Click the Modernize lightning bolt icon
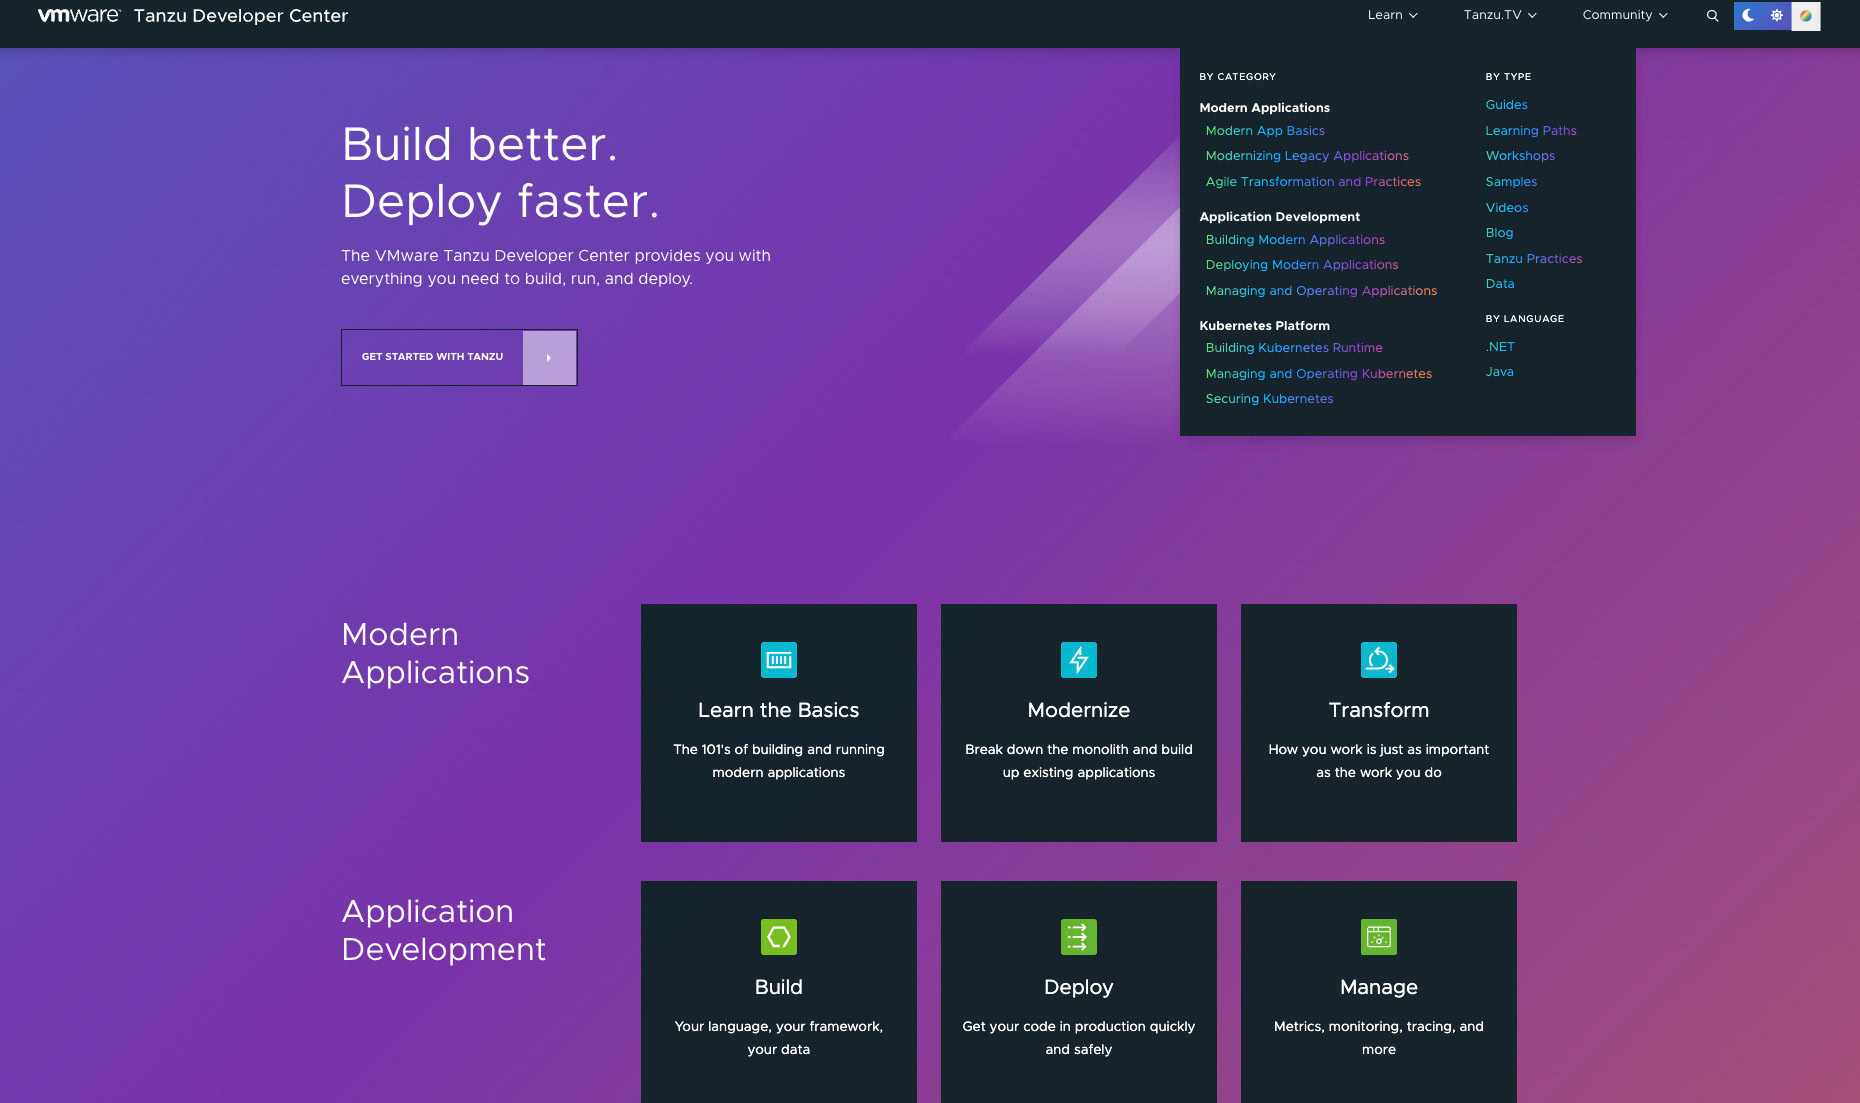Screen dimensions: 1860x1103 [1079, 660]
